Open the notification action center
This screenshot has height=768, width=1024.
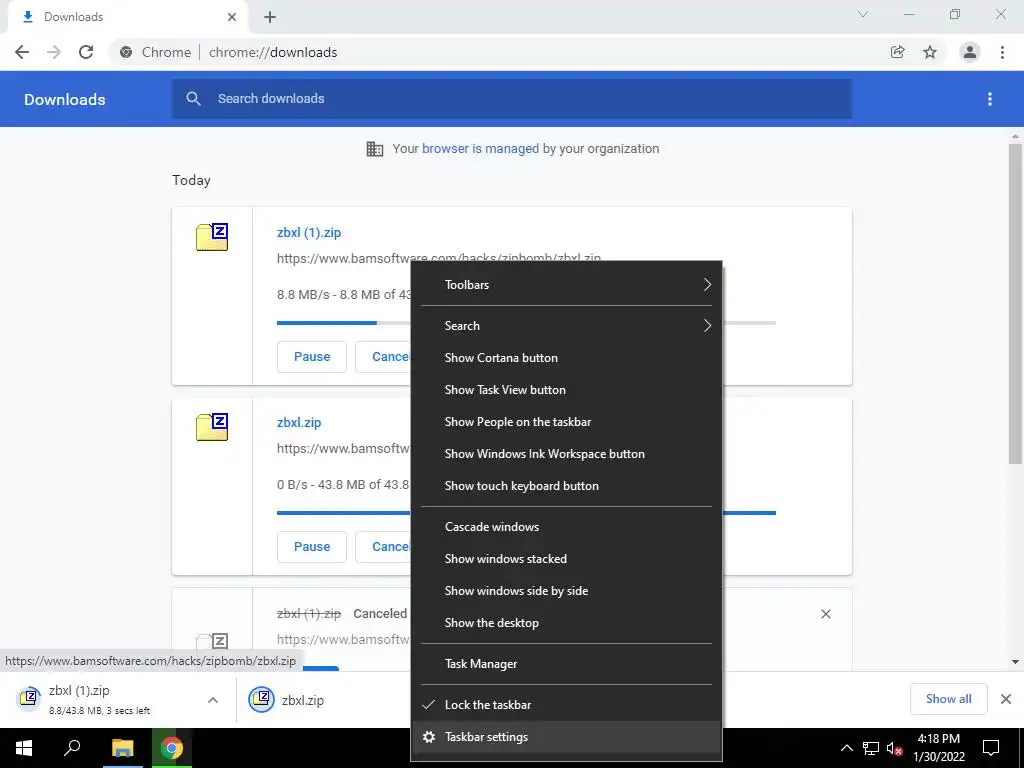[991, 748]
